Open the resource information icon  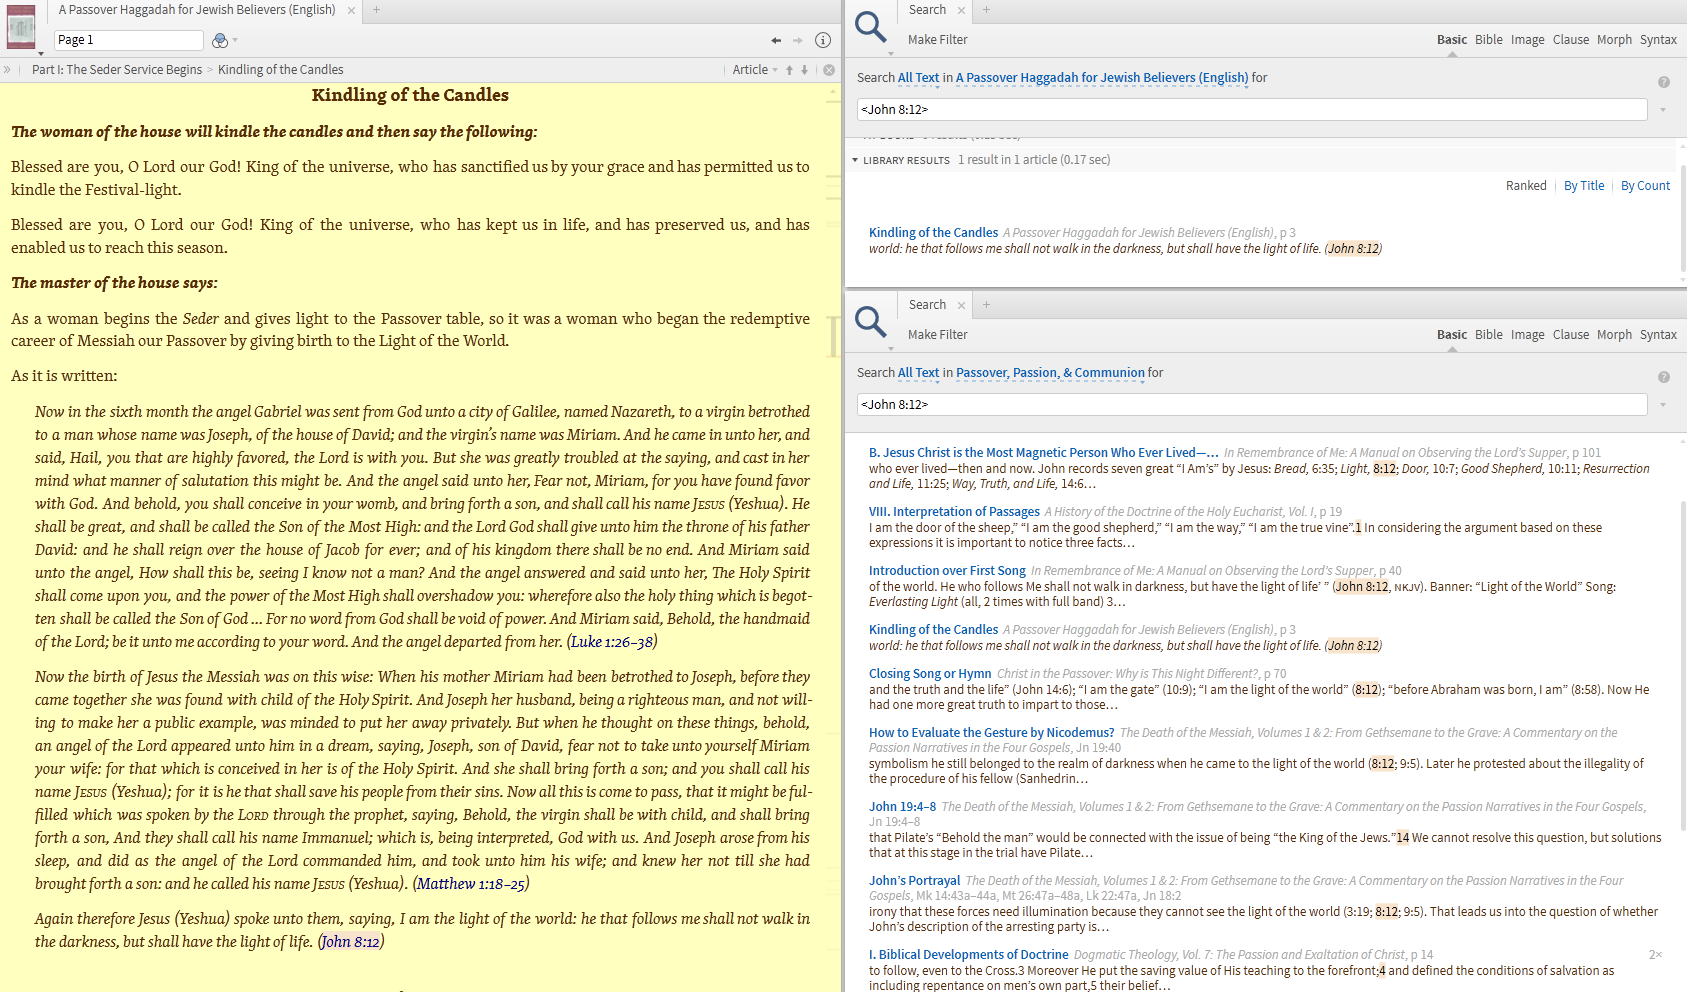[823, 40]
